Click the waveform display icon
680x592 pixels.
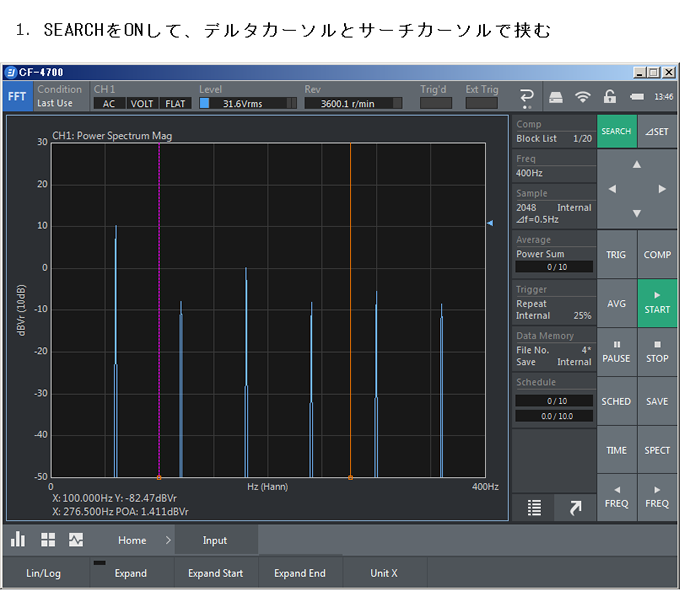(x=76, y=540)
